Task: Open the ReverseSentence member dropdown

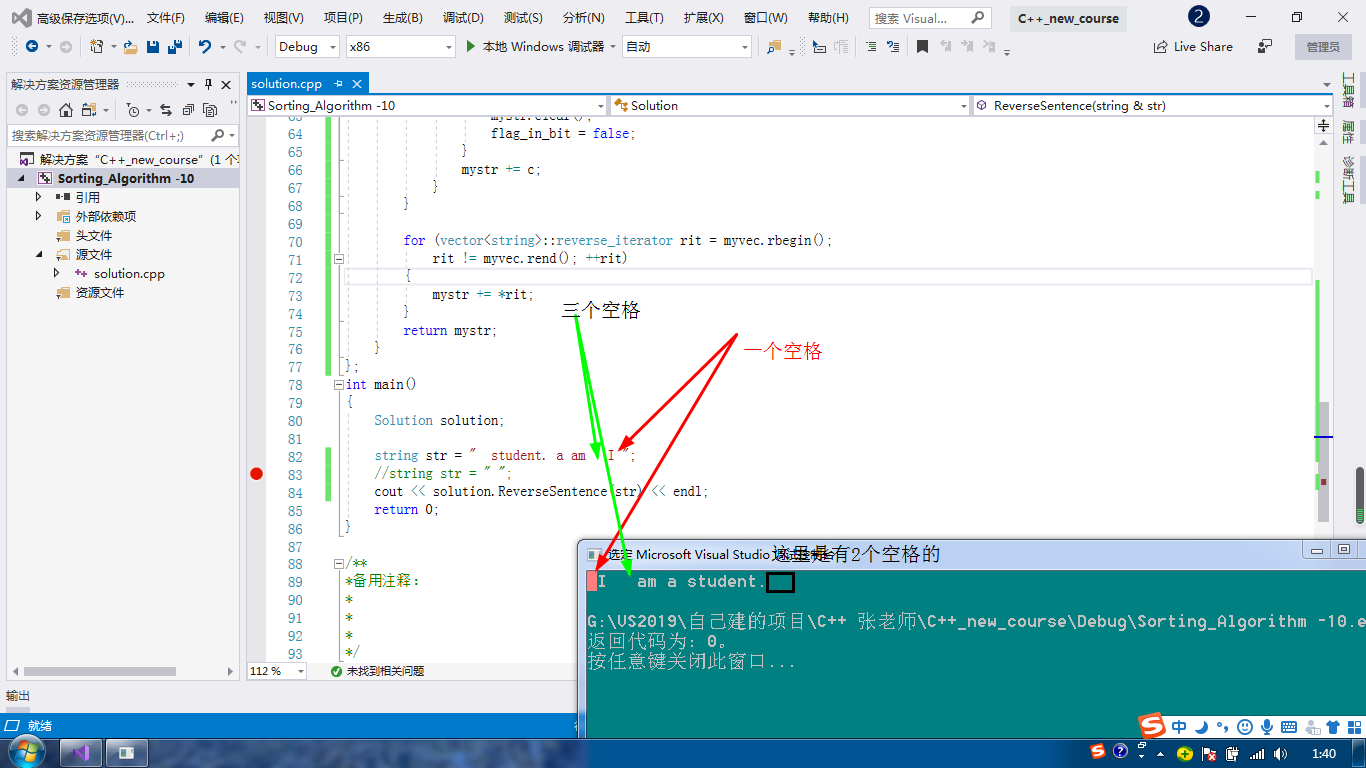Action: coord(1151,105)
